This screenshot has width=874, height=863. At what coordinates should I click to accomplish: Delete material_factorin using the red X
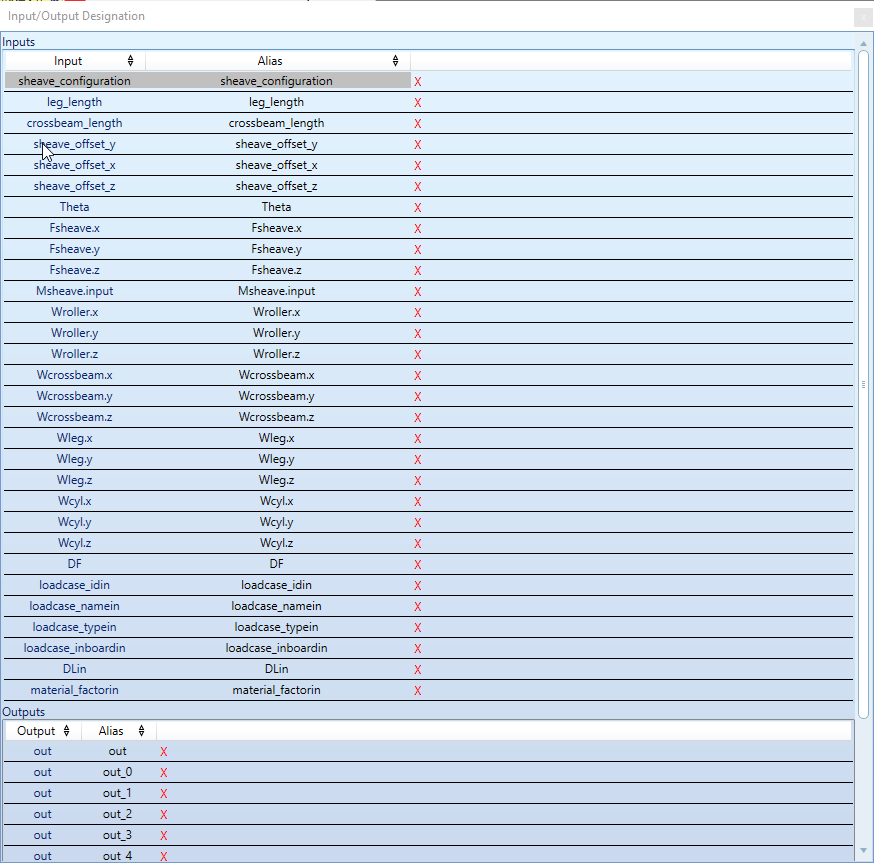tap(417, 690)
